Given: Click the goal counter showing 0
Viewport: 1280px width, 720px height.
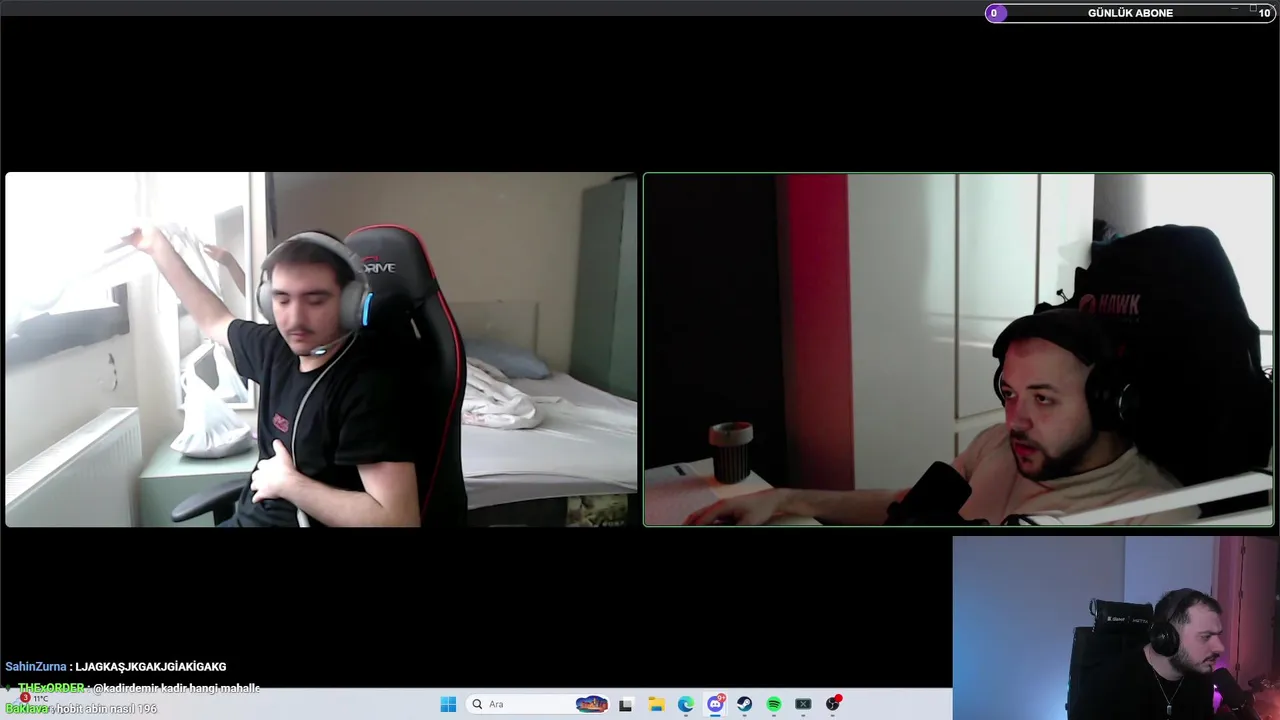Looking at the screenshot, I should pos(994,13).
